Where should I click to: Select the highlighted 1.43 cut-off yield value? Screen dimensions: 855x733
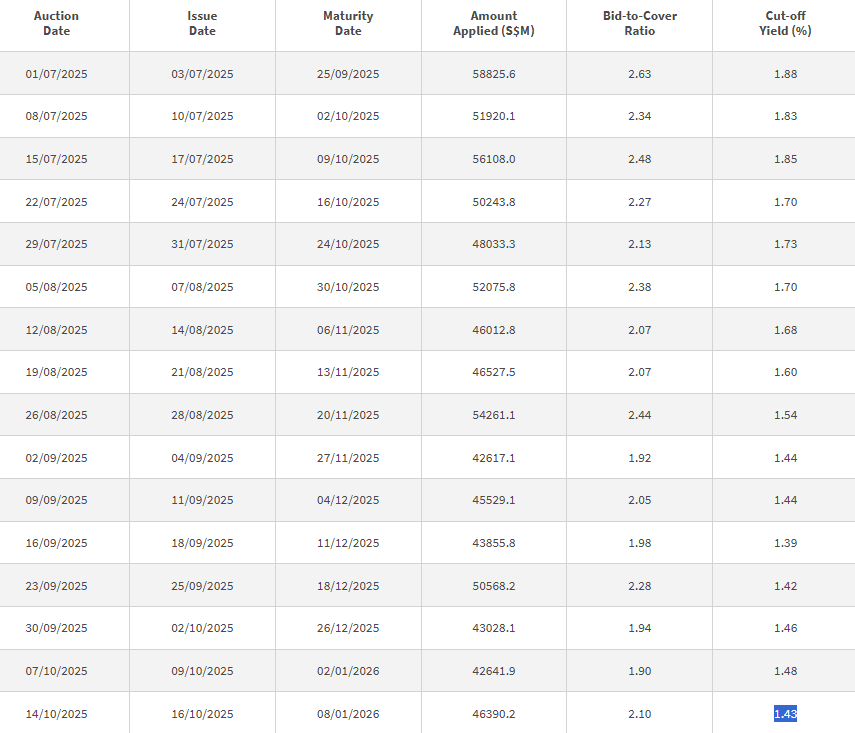point(785,714)
